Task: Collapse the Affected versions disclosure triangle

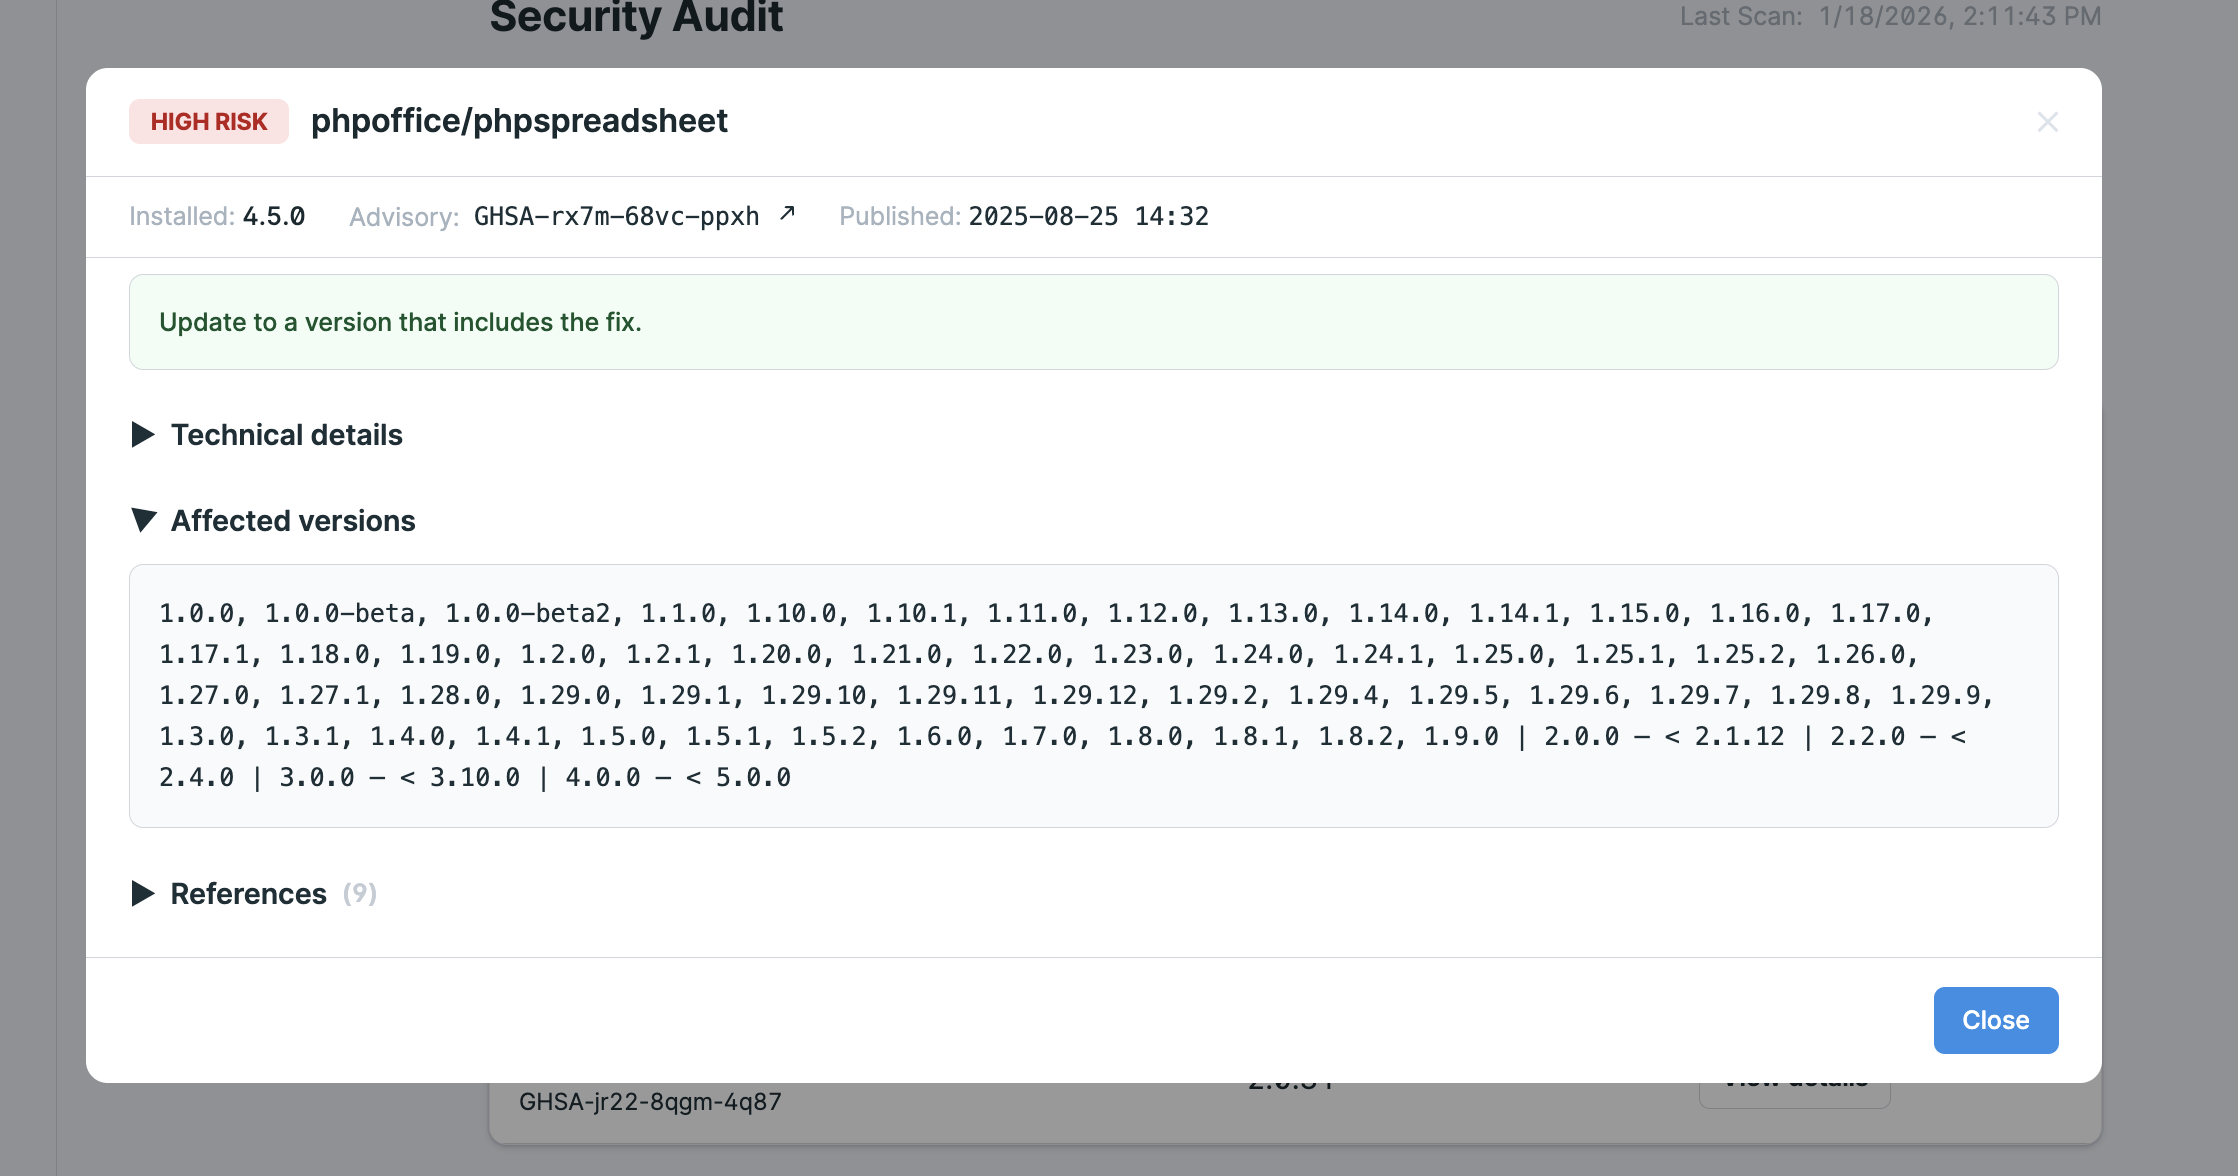Action: 143,520
